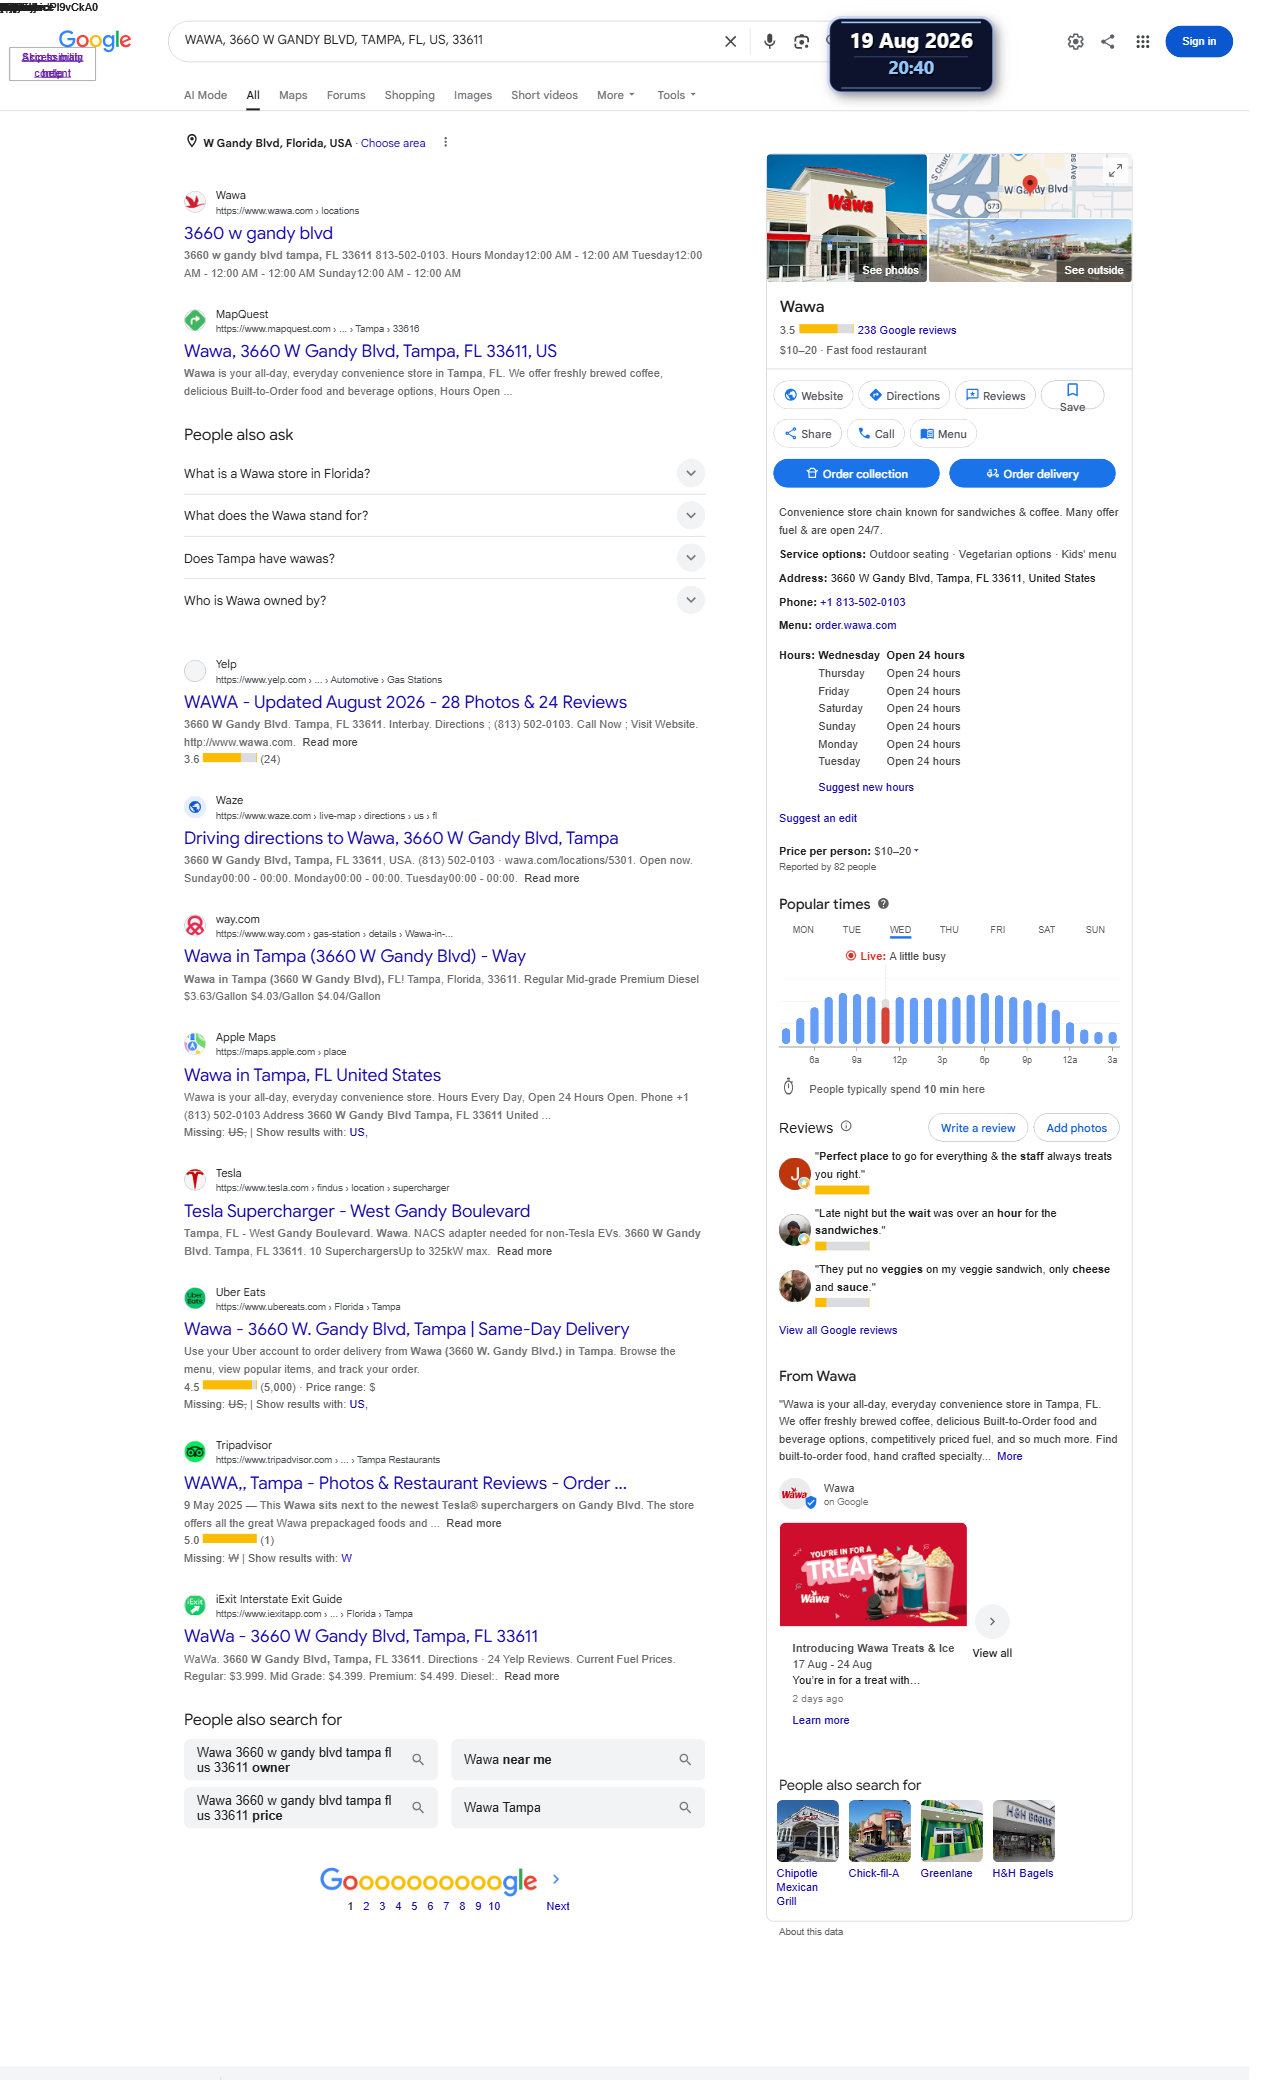The height and width of the screenshot is (2080, 1264).
Task: Open H&H Bagels suggestion
Action: point(1023,1840)
